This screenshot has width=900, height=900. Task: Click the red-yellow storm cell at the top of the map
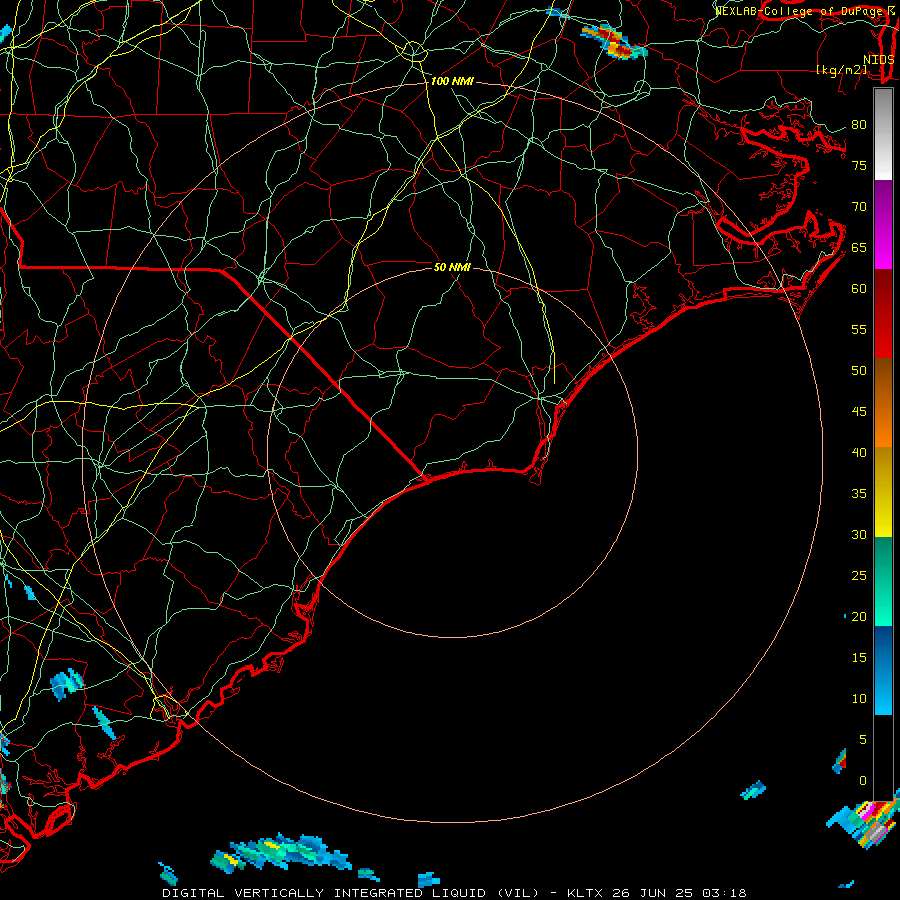pos(613,42)
